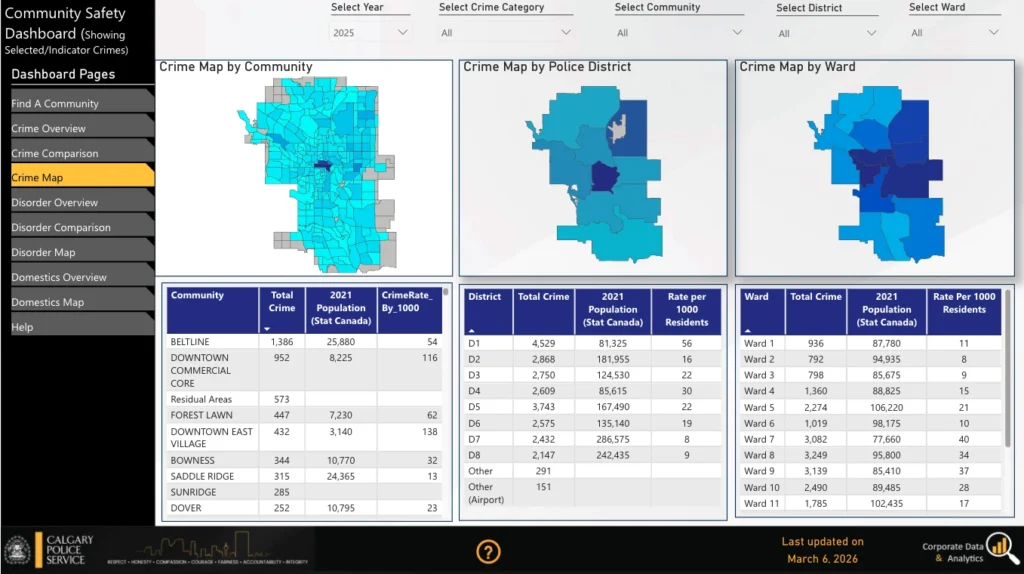Click the sort arrow under Ward column header
This screenshot has height=574, width=1024.
click(748, 329)
